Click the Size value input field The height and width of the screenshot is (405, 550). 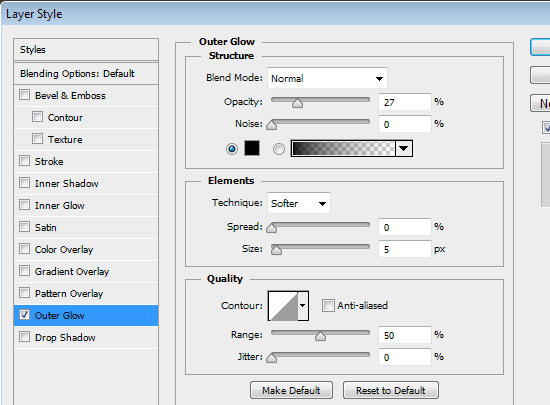(404, 249)
